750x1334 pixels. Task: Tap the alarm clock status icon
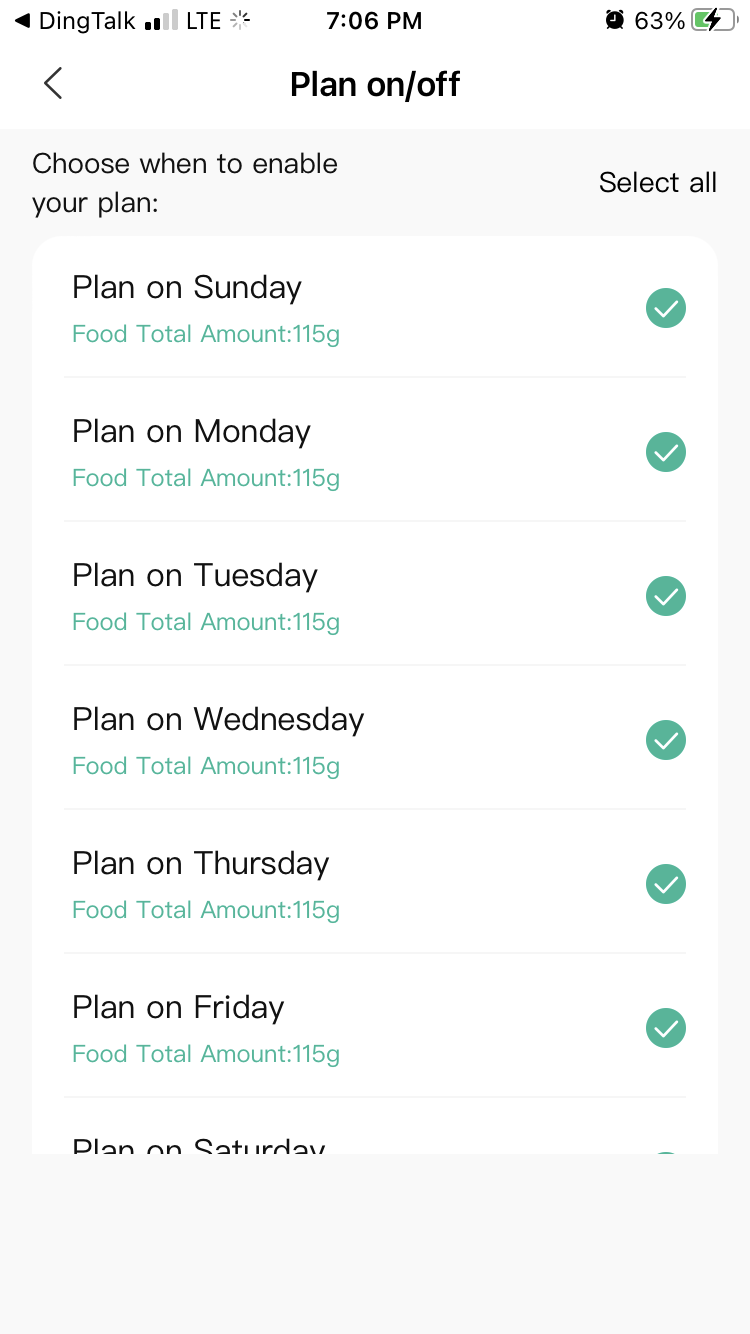click(x=615, y=20)
